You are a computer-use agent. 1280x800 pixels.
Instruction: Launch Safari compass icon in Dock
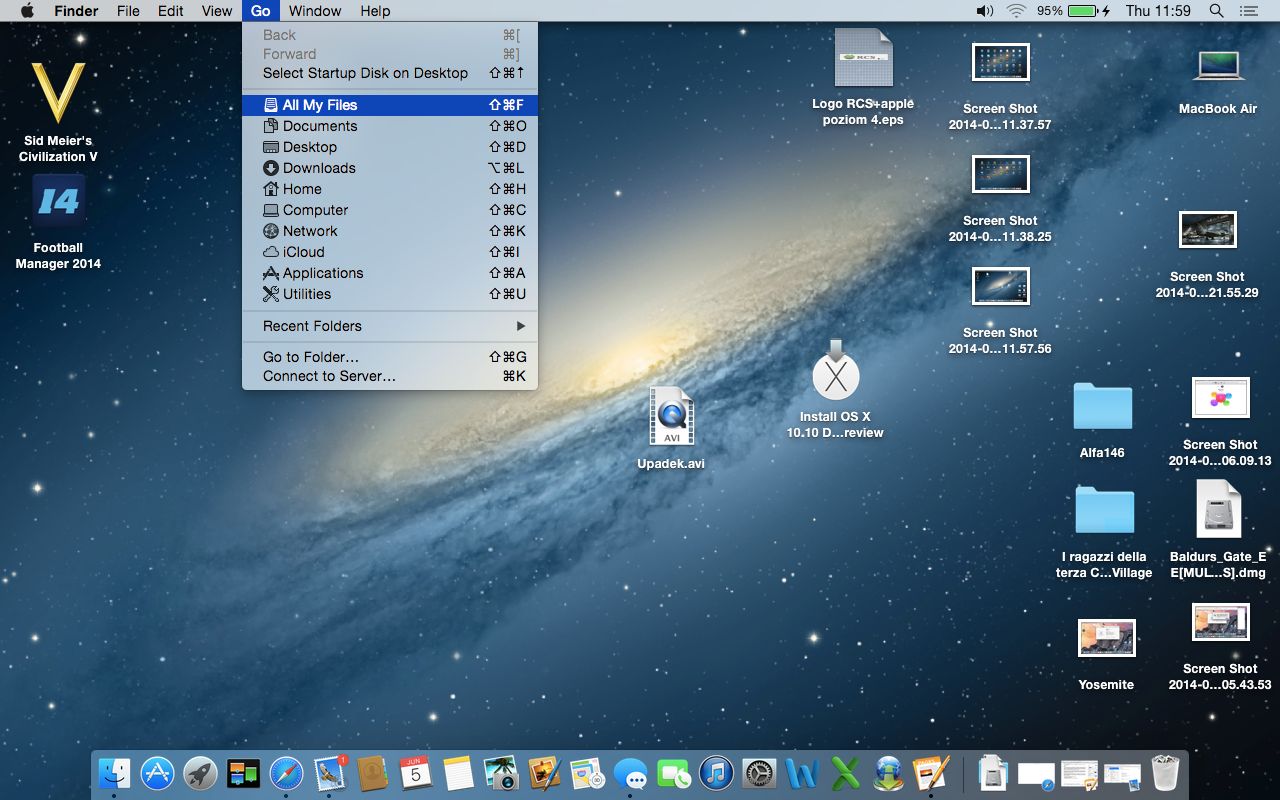[286, 773]
